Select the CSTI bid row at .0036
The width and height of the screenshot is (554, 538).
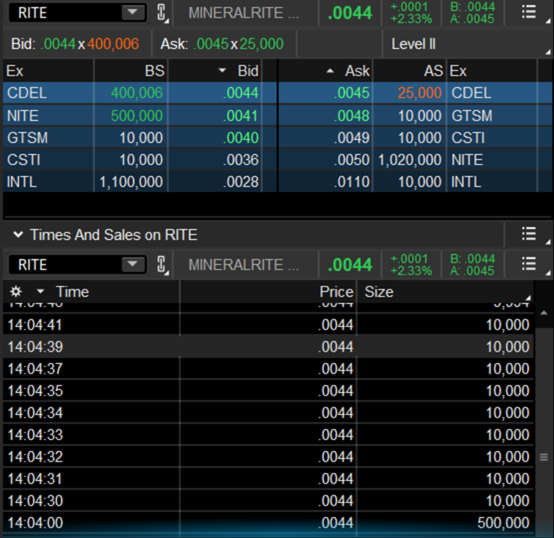[140, 160]
